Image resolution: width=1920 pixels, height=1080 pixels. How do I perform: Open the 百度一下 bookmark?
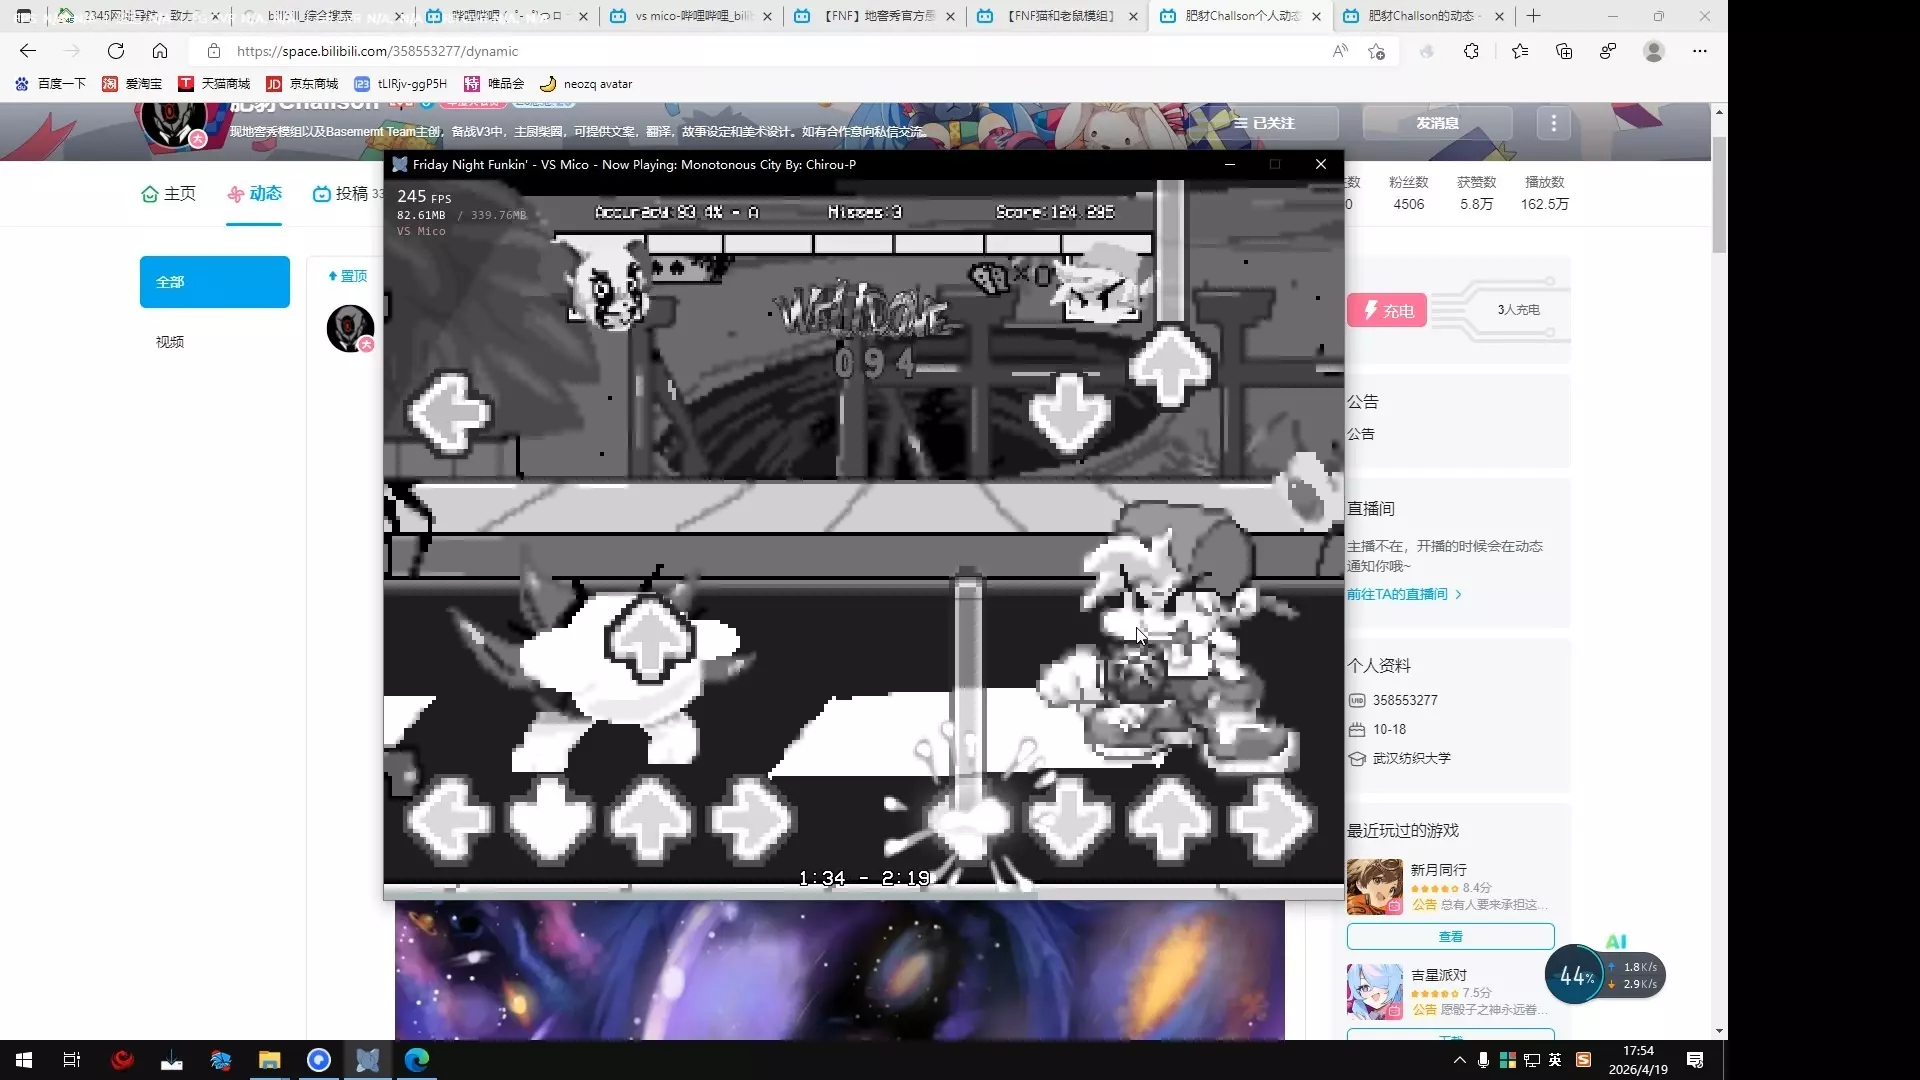point(50,84)
